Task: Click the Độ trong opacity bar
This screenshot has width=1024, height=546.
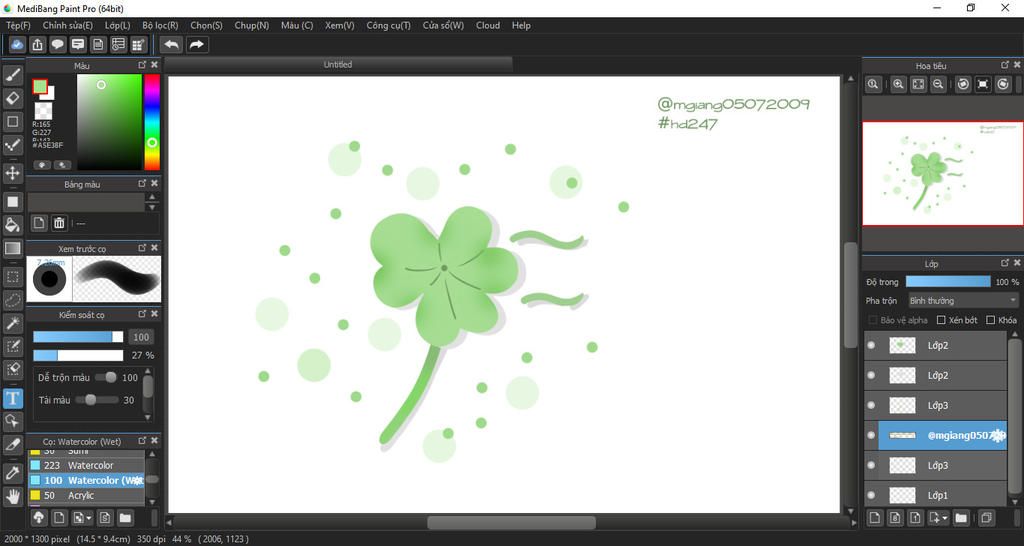Action: pos(948,281)
